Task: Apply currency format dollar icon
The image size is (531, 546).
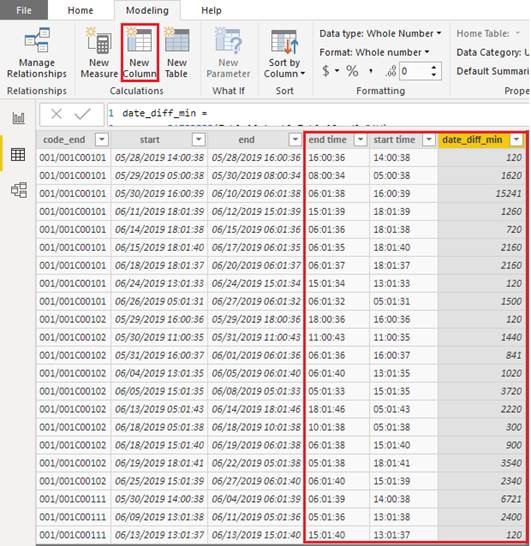Action: [326, 71]
